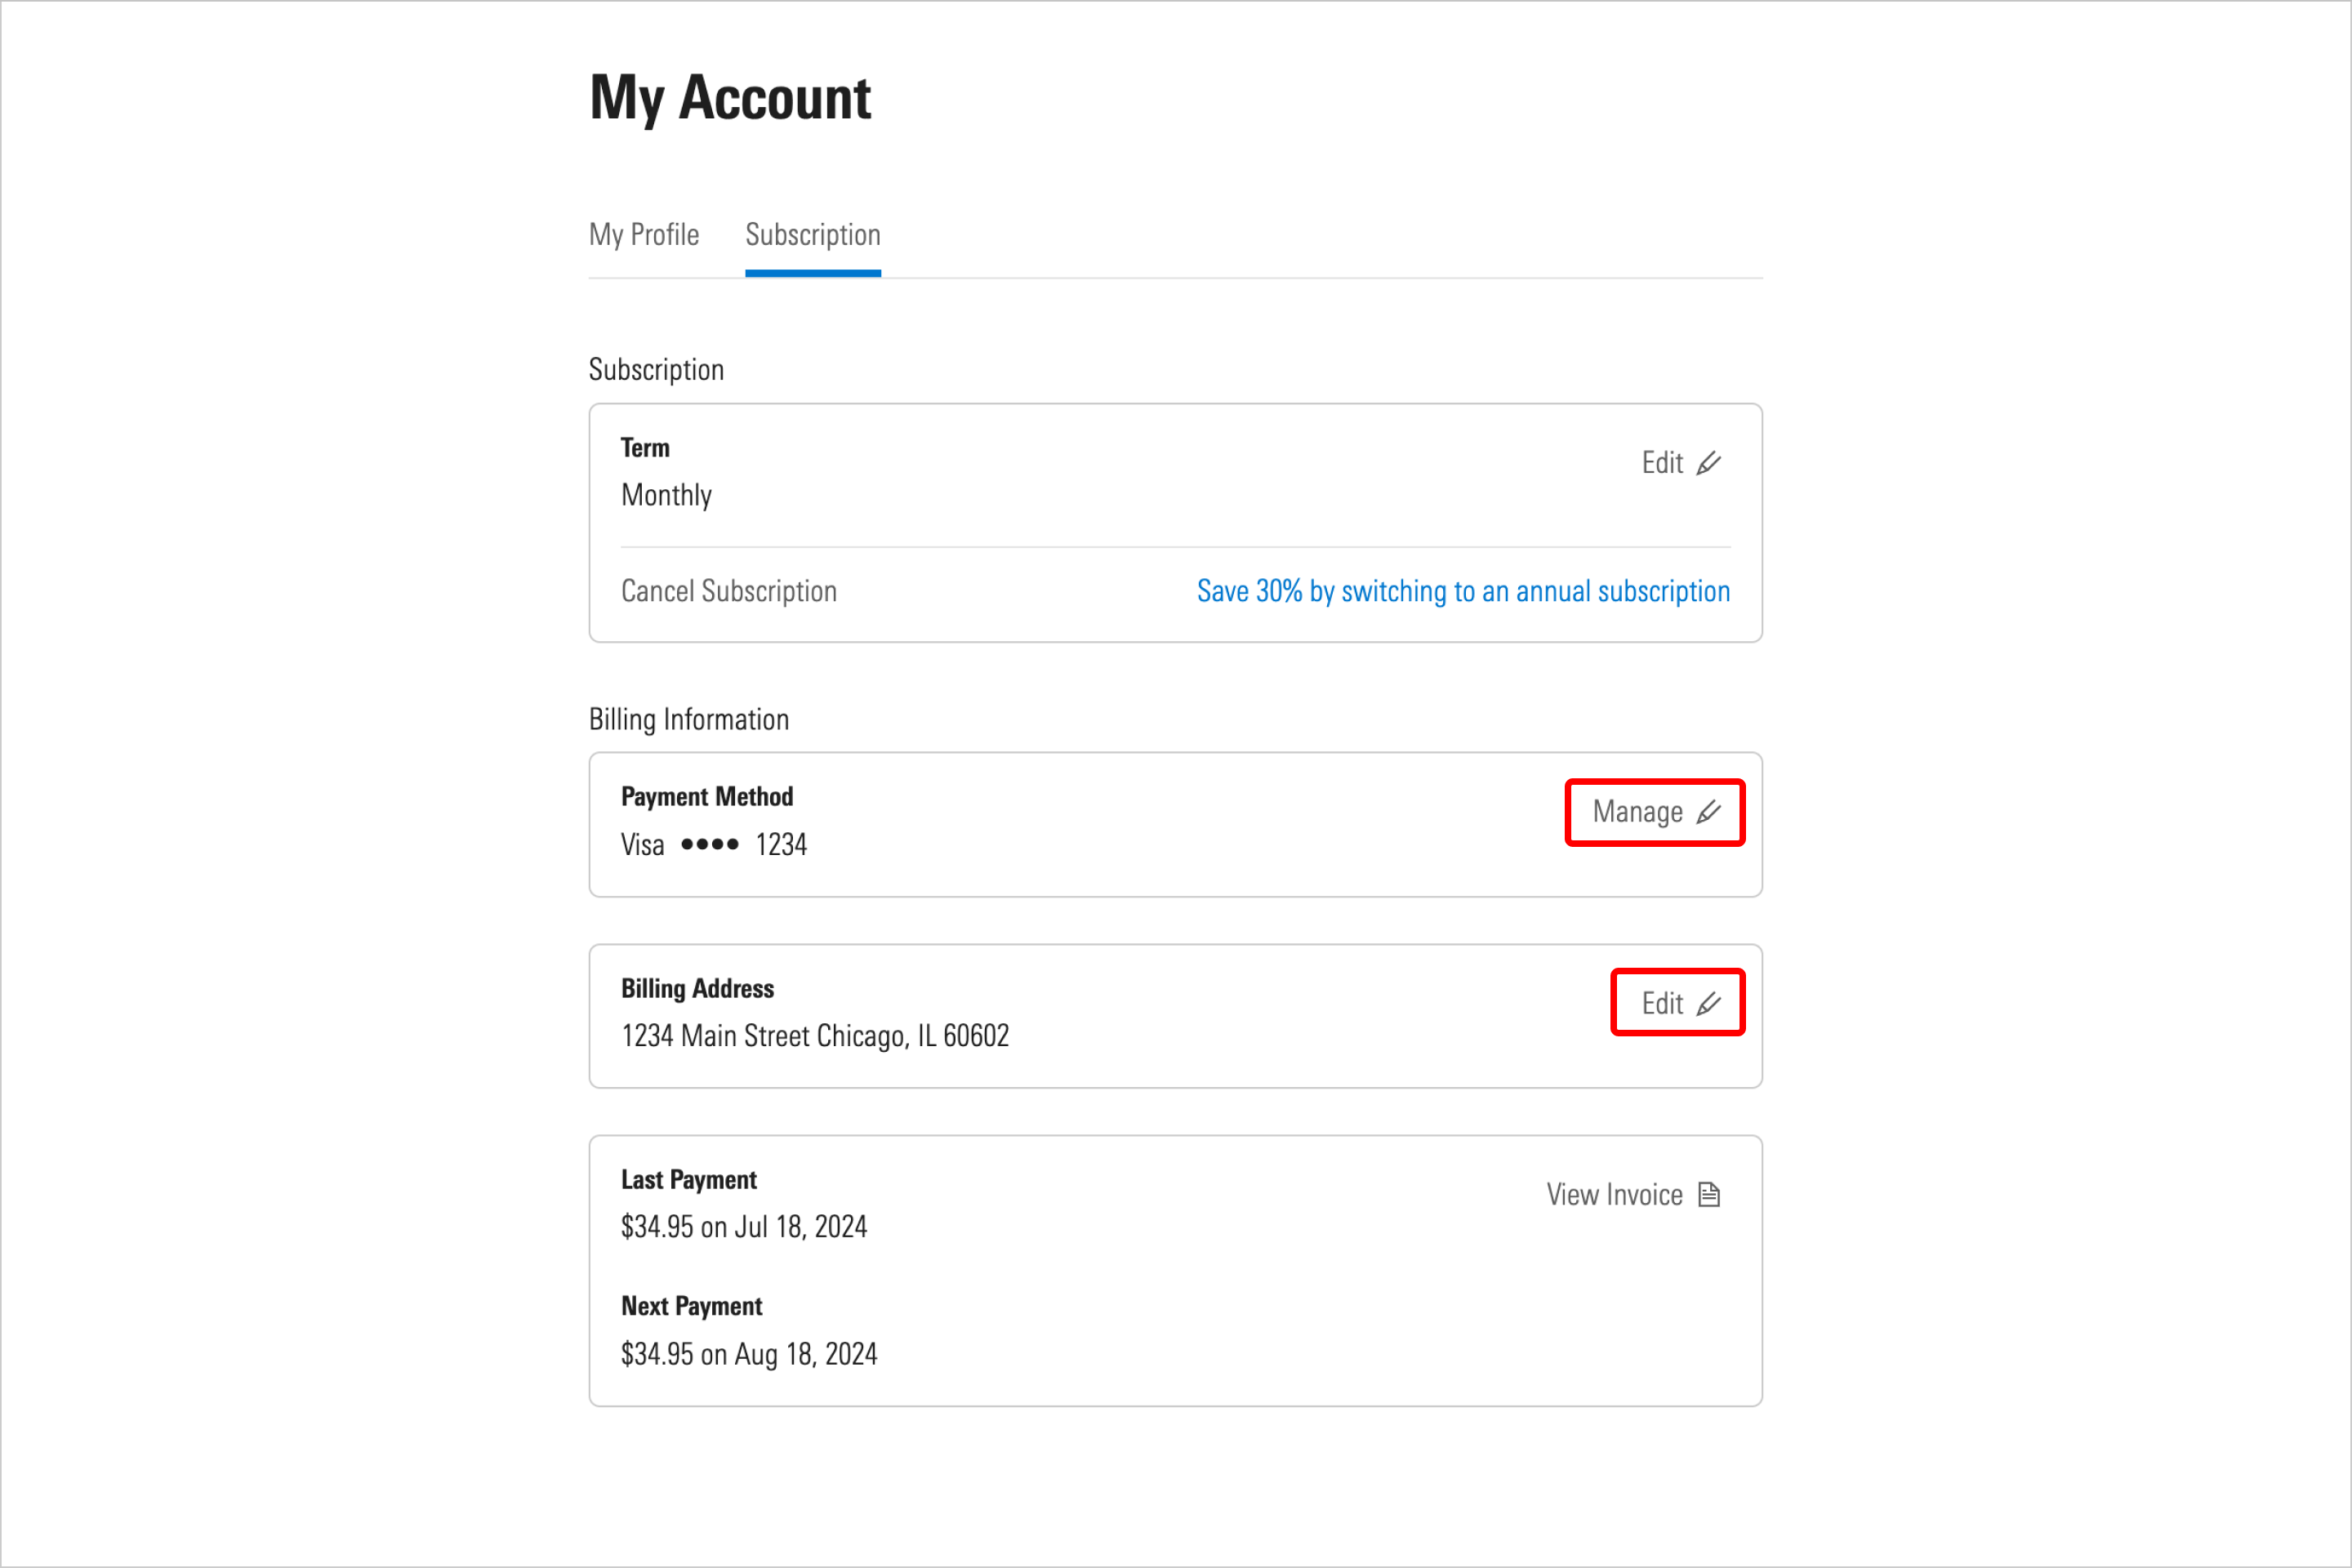This screenshot has height=1568, width=2352.
Task: Click the Last Payment label
Action: 689,1180
